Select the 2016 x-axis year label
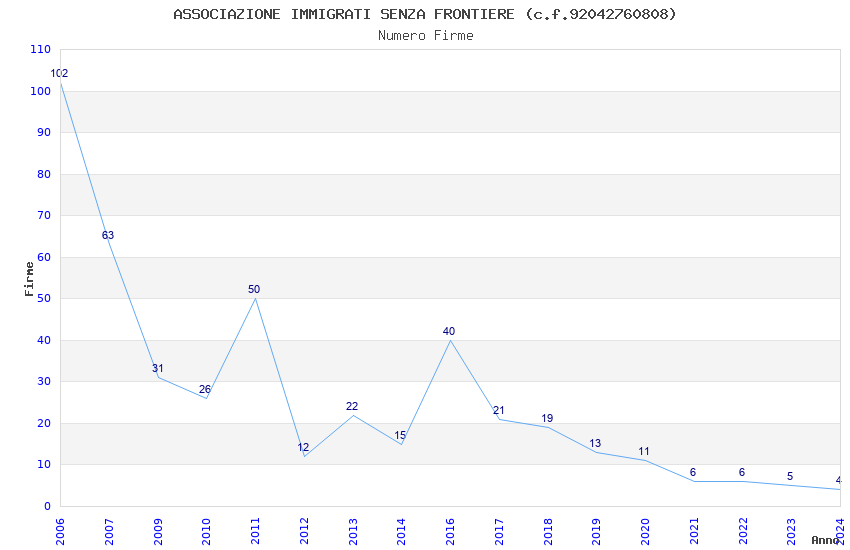 click(x=450, y=531)
